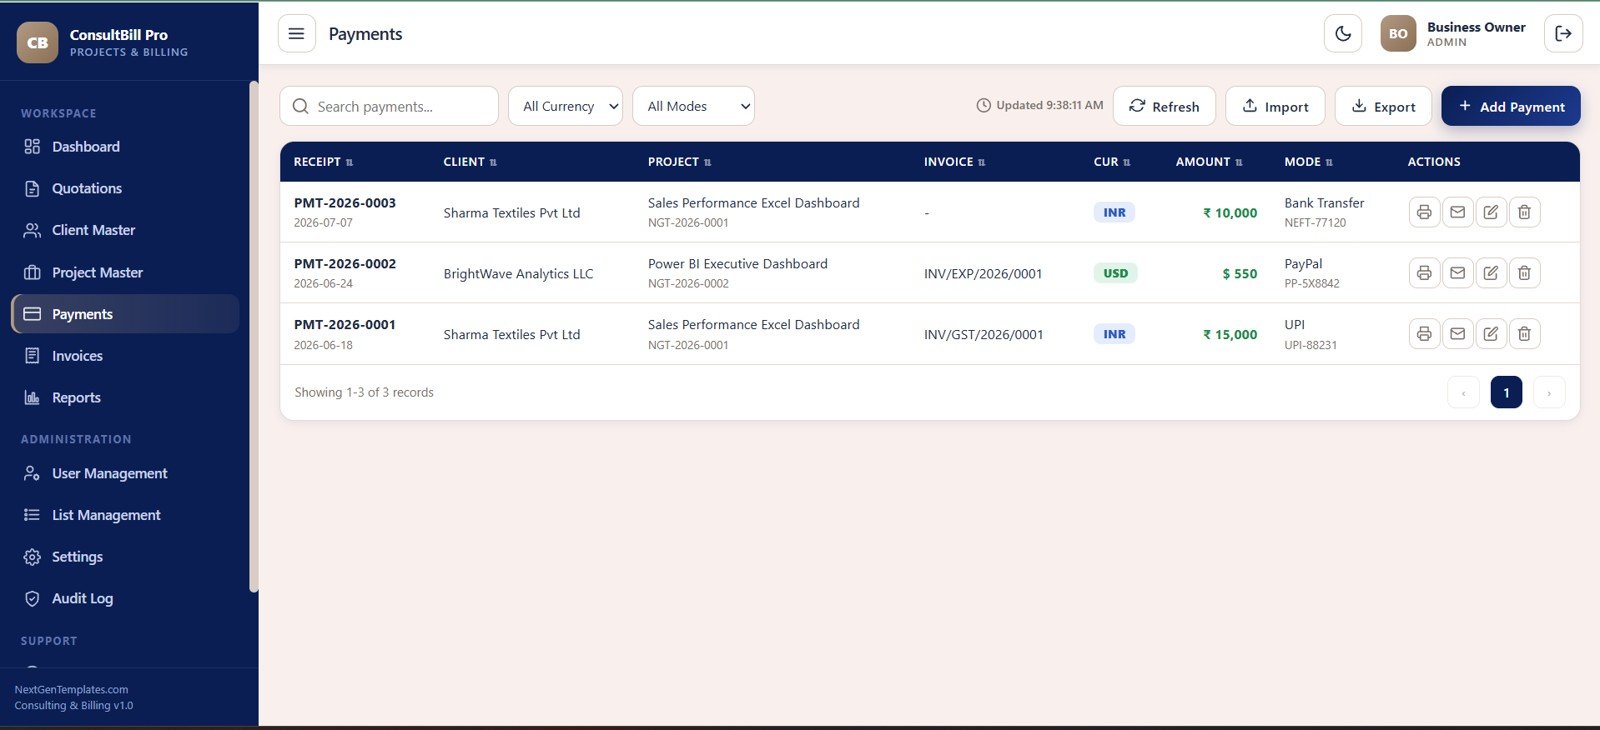The image size is (1600, 730).
Task: Click the Export button
Action: 1383,106
